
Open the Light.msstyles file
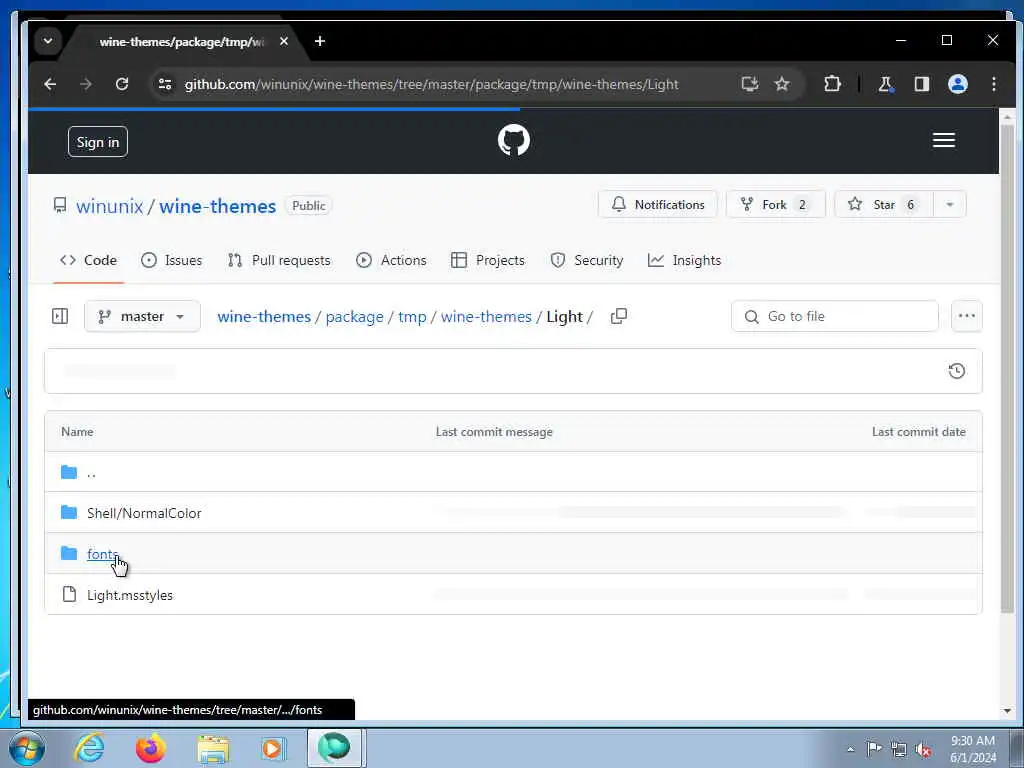(130, 595)
